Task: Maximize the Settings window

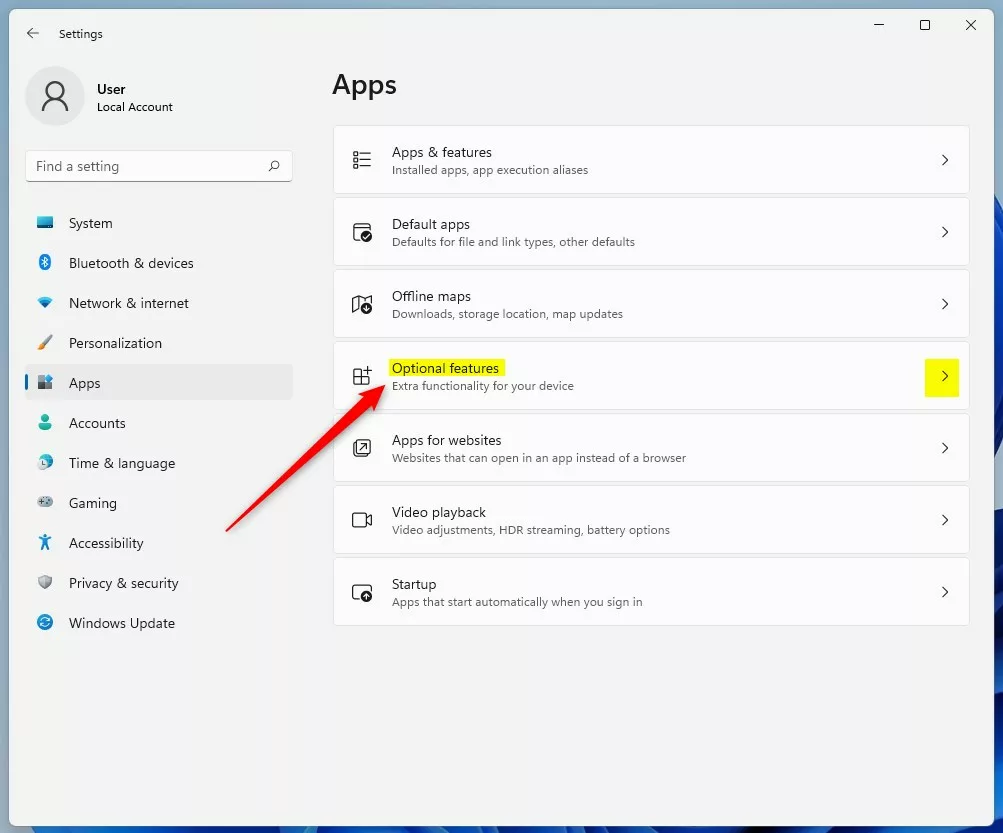Action: [x=924, y=25]
